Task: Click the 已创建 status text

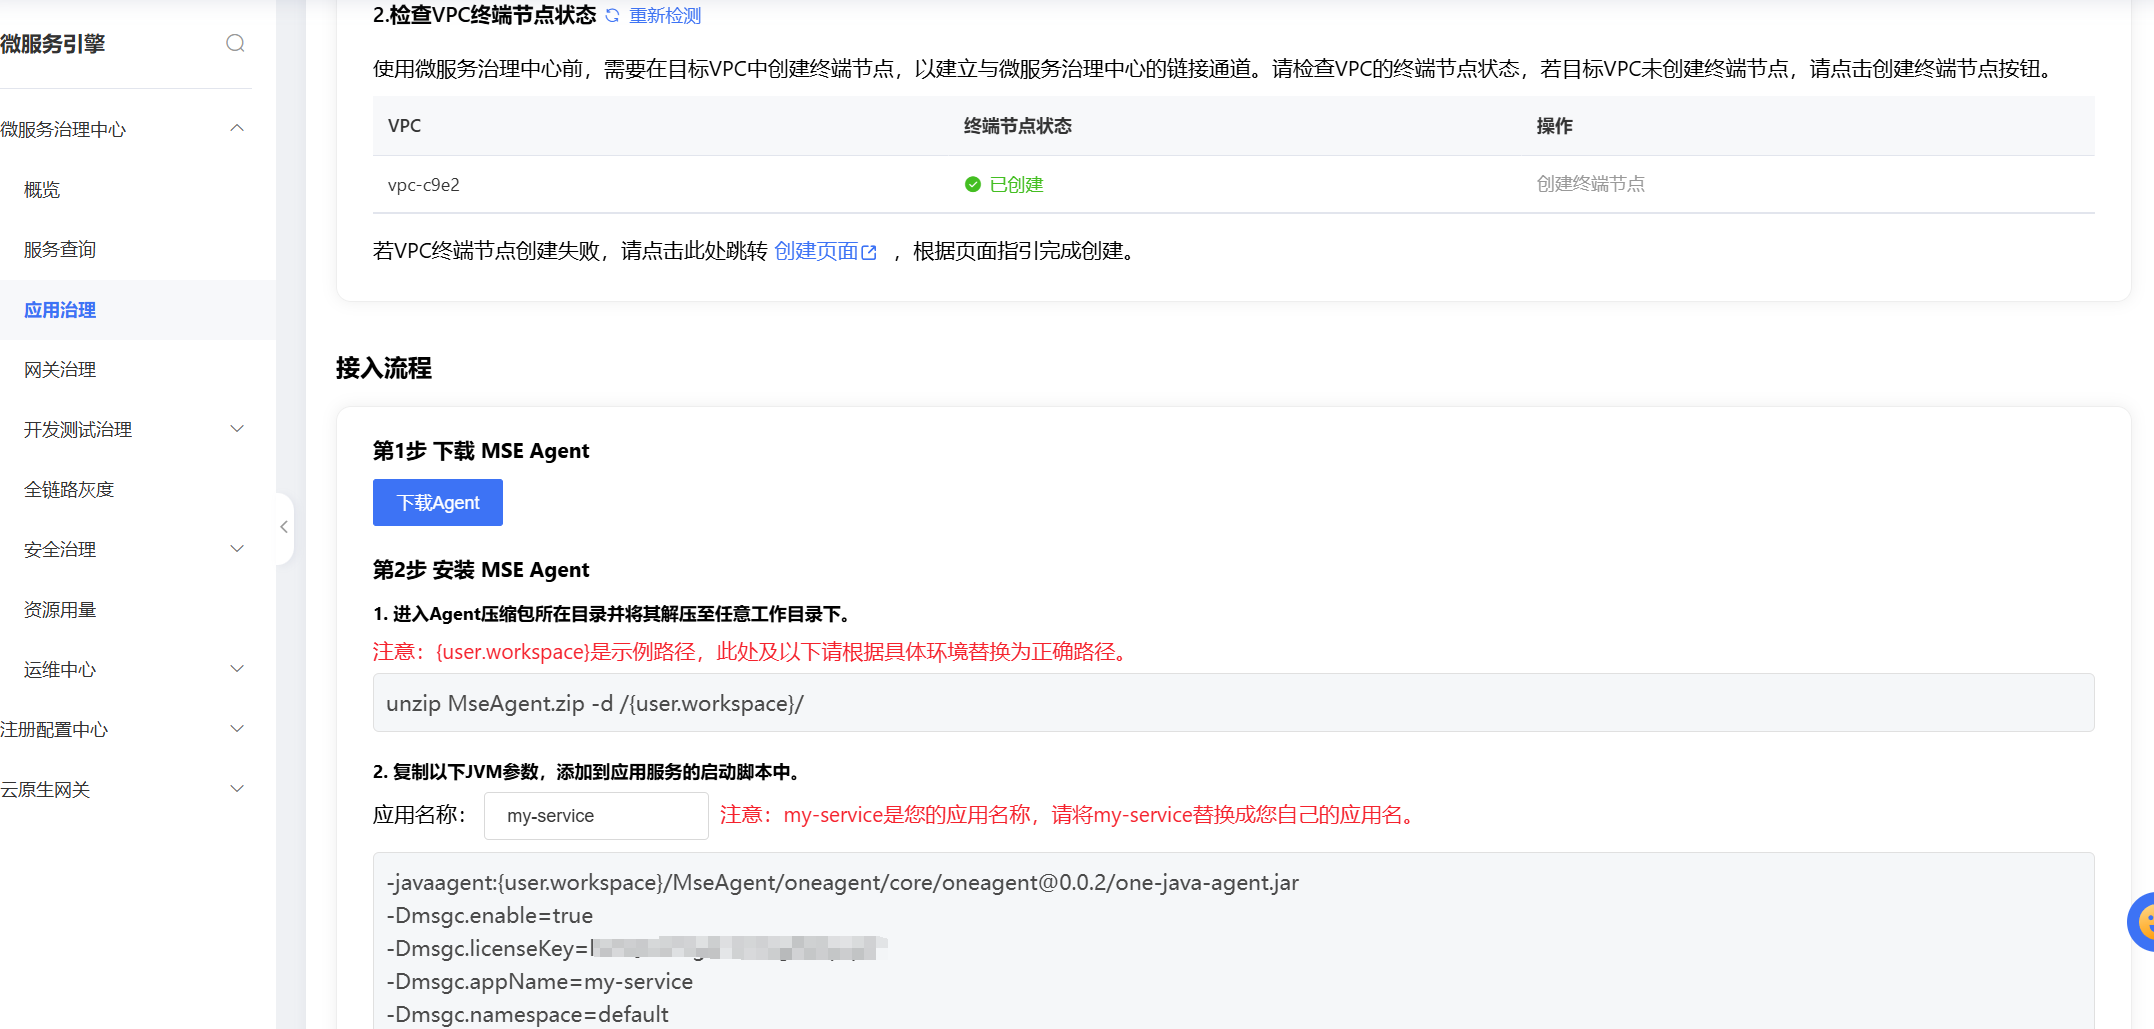Action: [1016, 185]
